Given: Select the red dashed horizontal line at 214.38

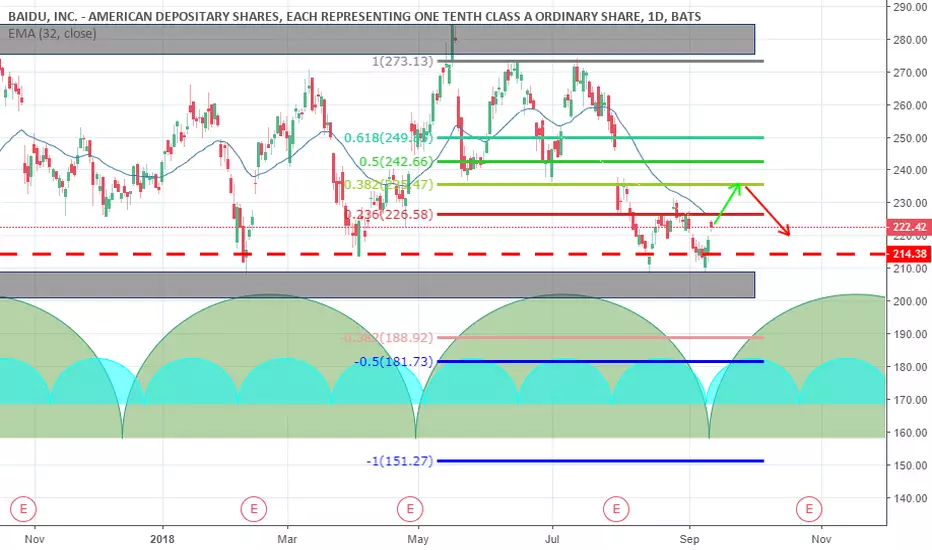Looking at the screenshot, I should [x=443, y=254].
